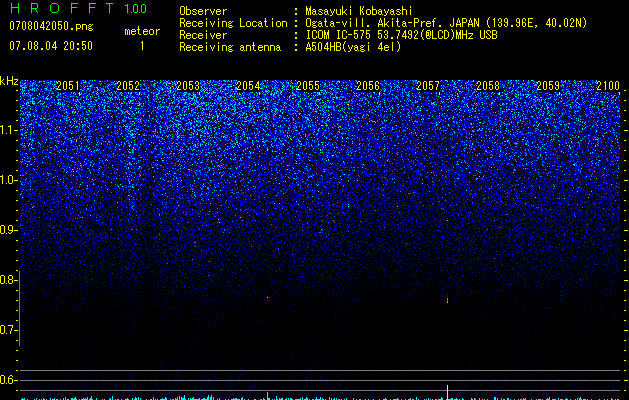Click the timestamp 07.08.04 20:50

coord(51,46)
